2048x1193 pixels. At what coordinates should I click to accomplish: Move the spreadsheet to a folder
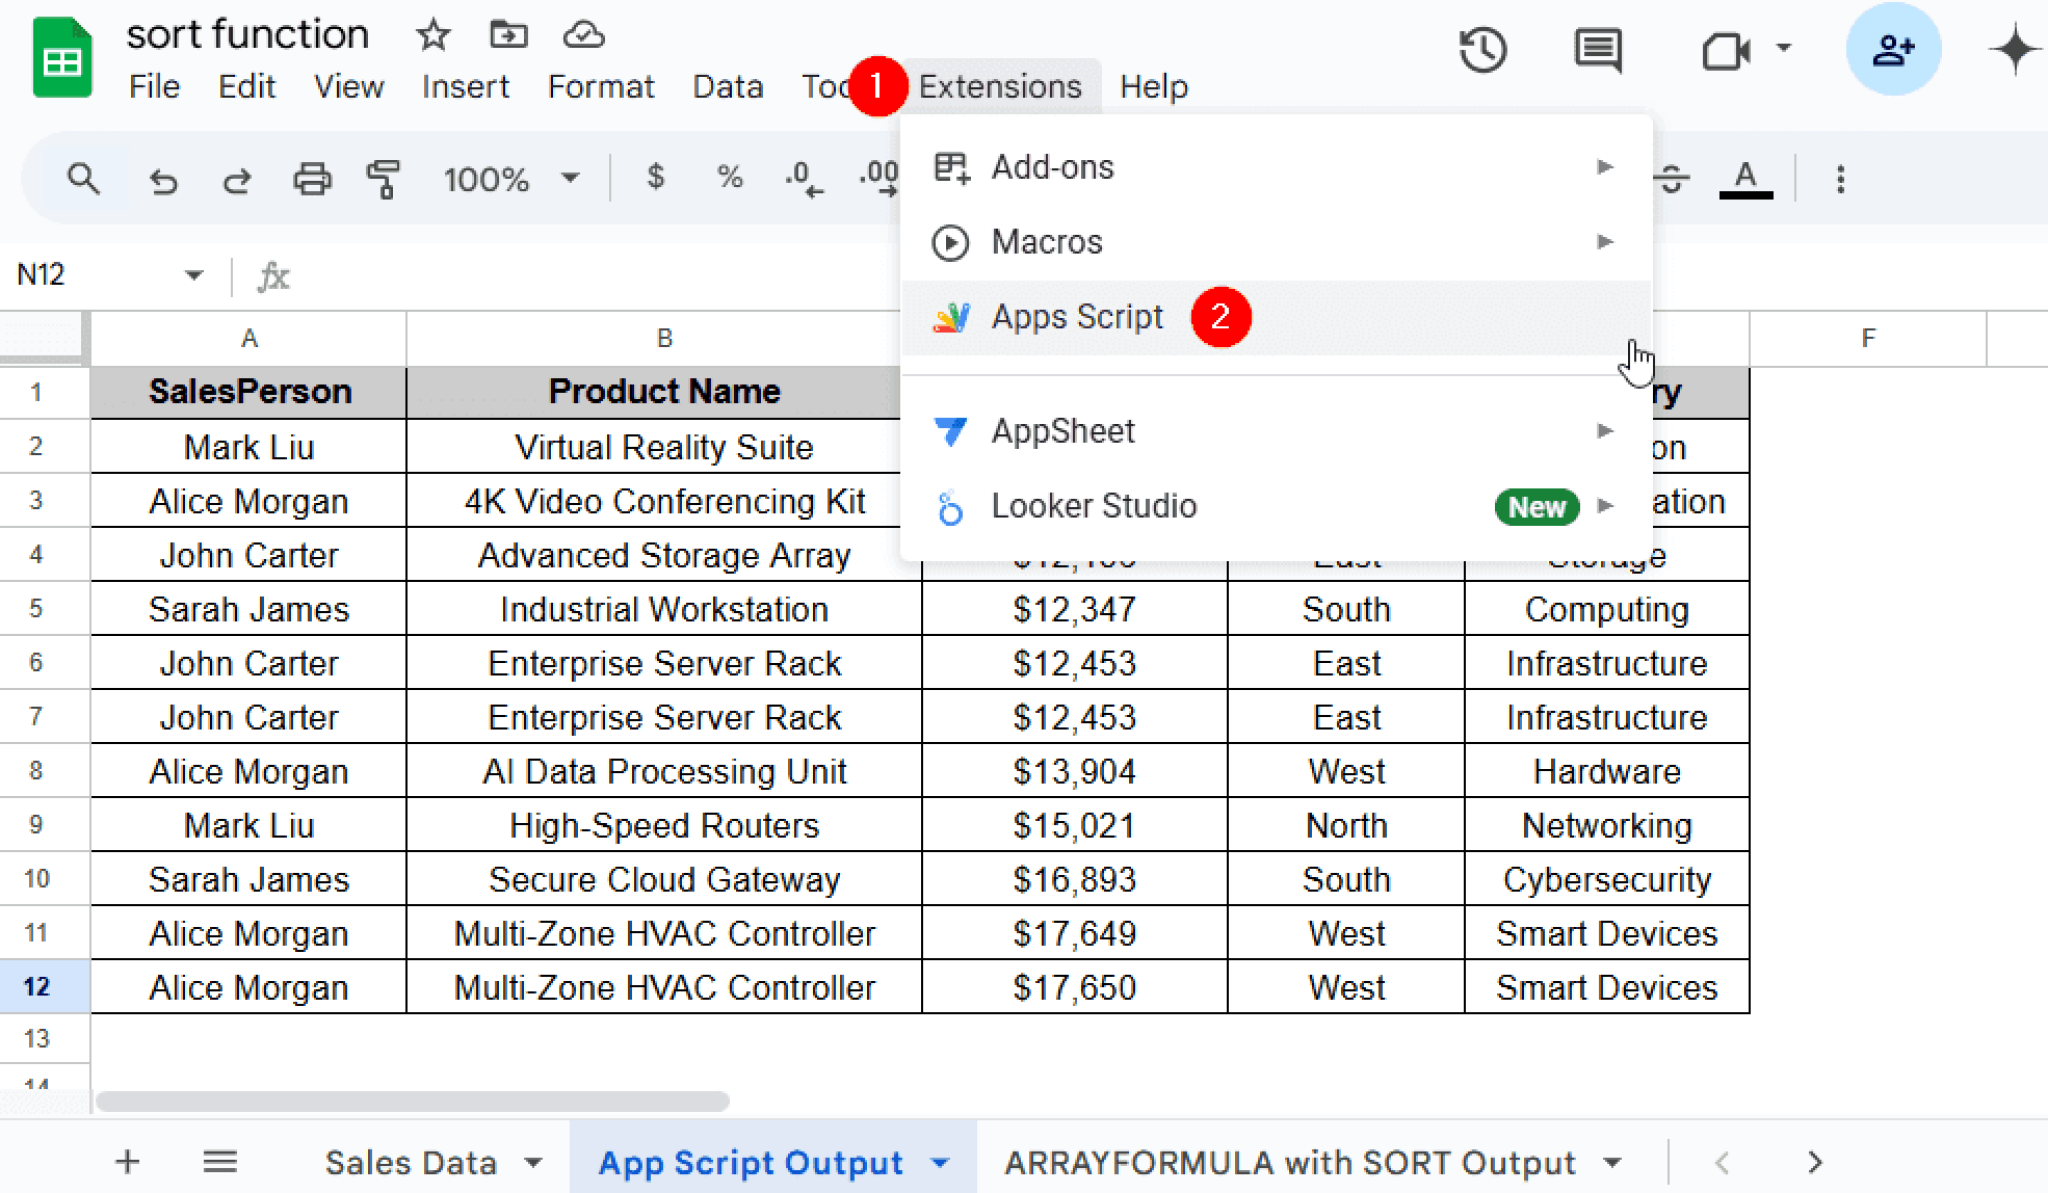click(508, 34)
